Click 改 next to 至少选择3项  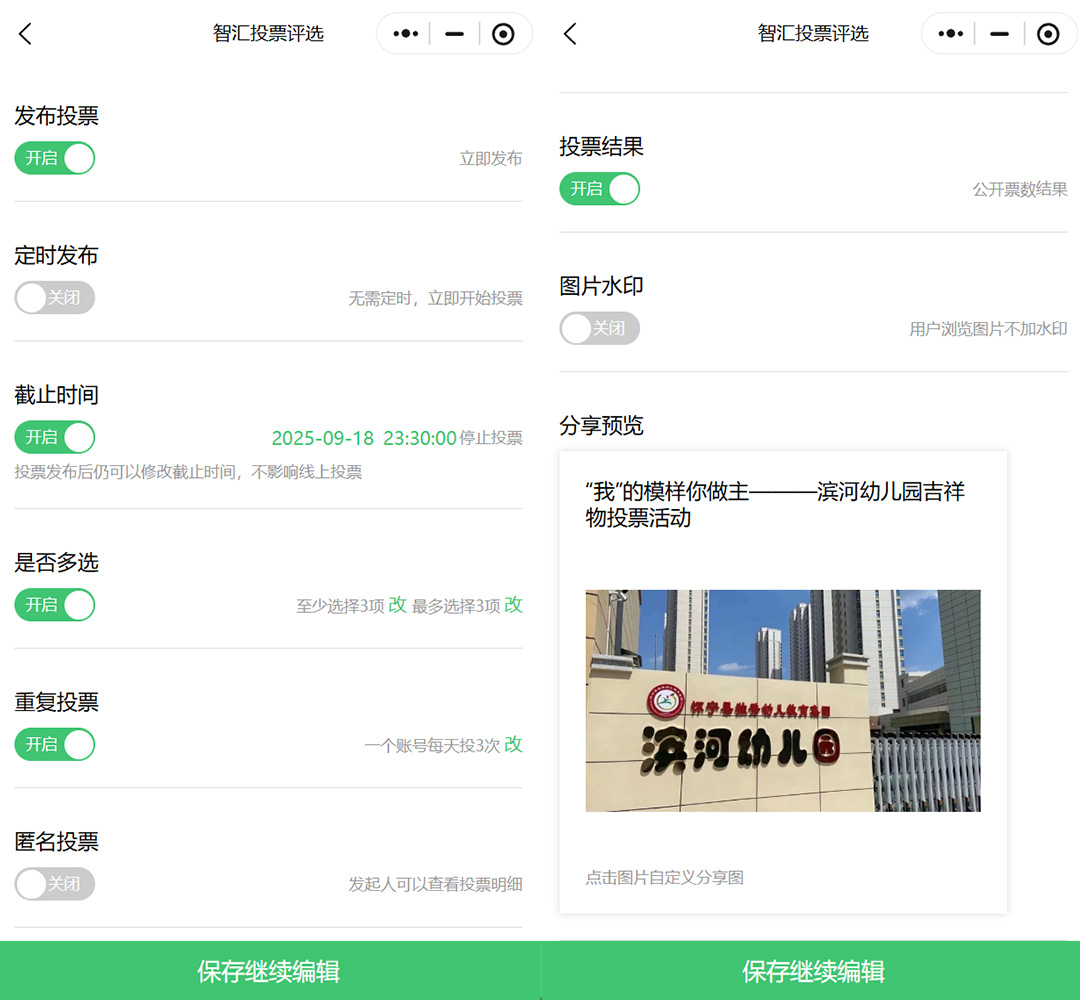pos(397,605)
